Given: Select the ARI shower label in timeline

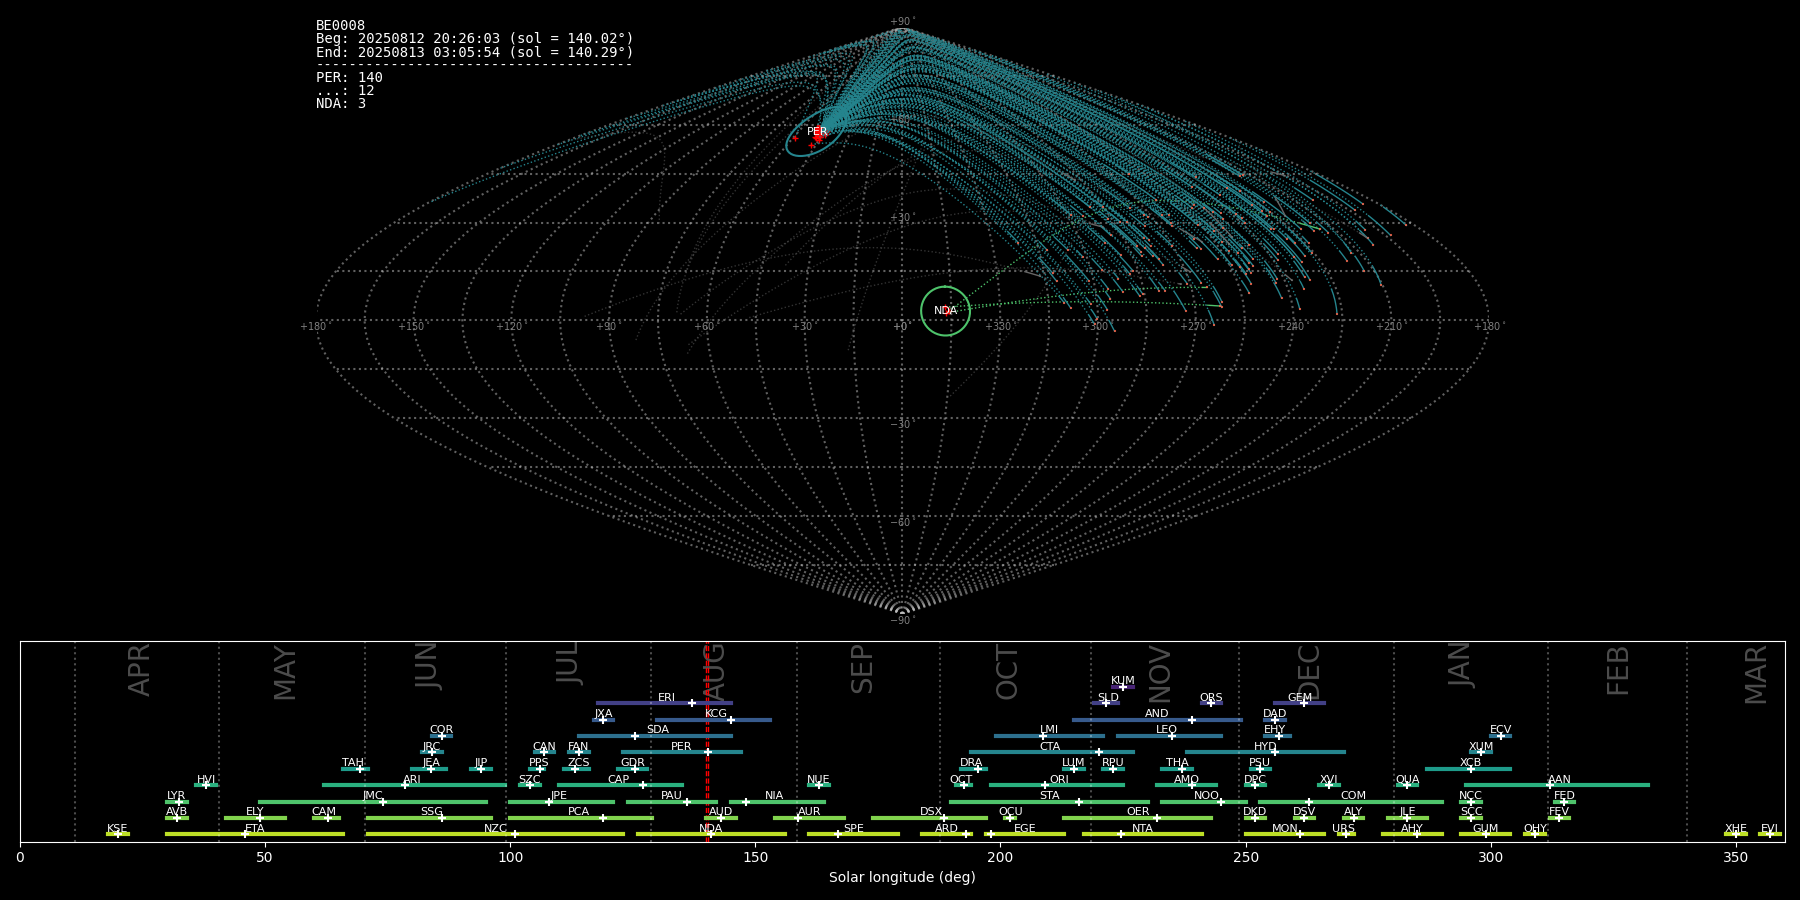Looking at the screenshot, I should click(x=412, y=780).
